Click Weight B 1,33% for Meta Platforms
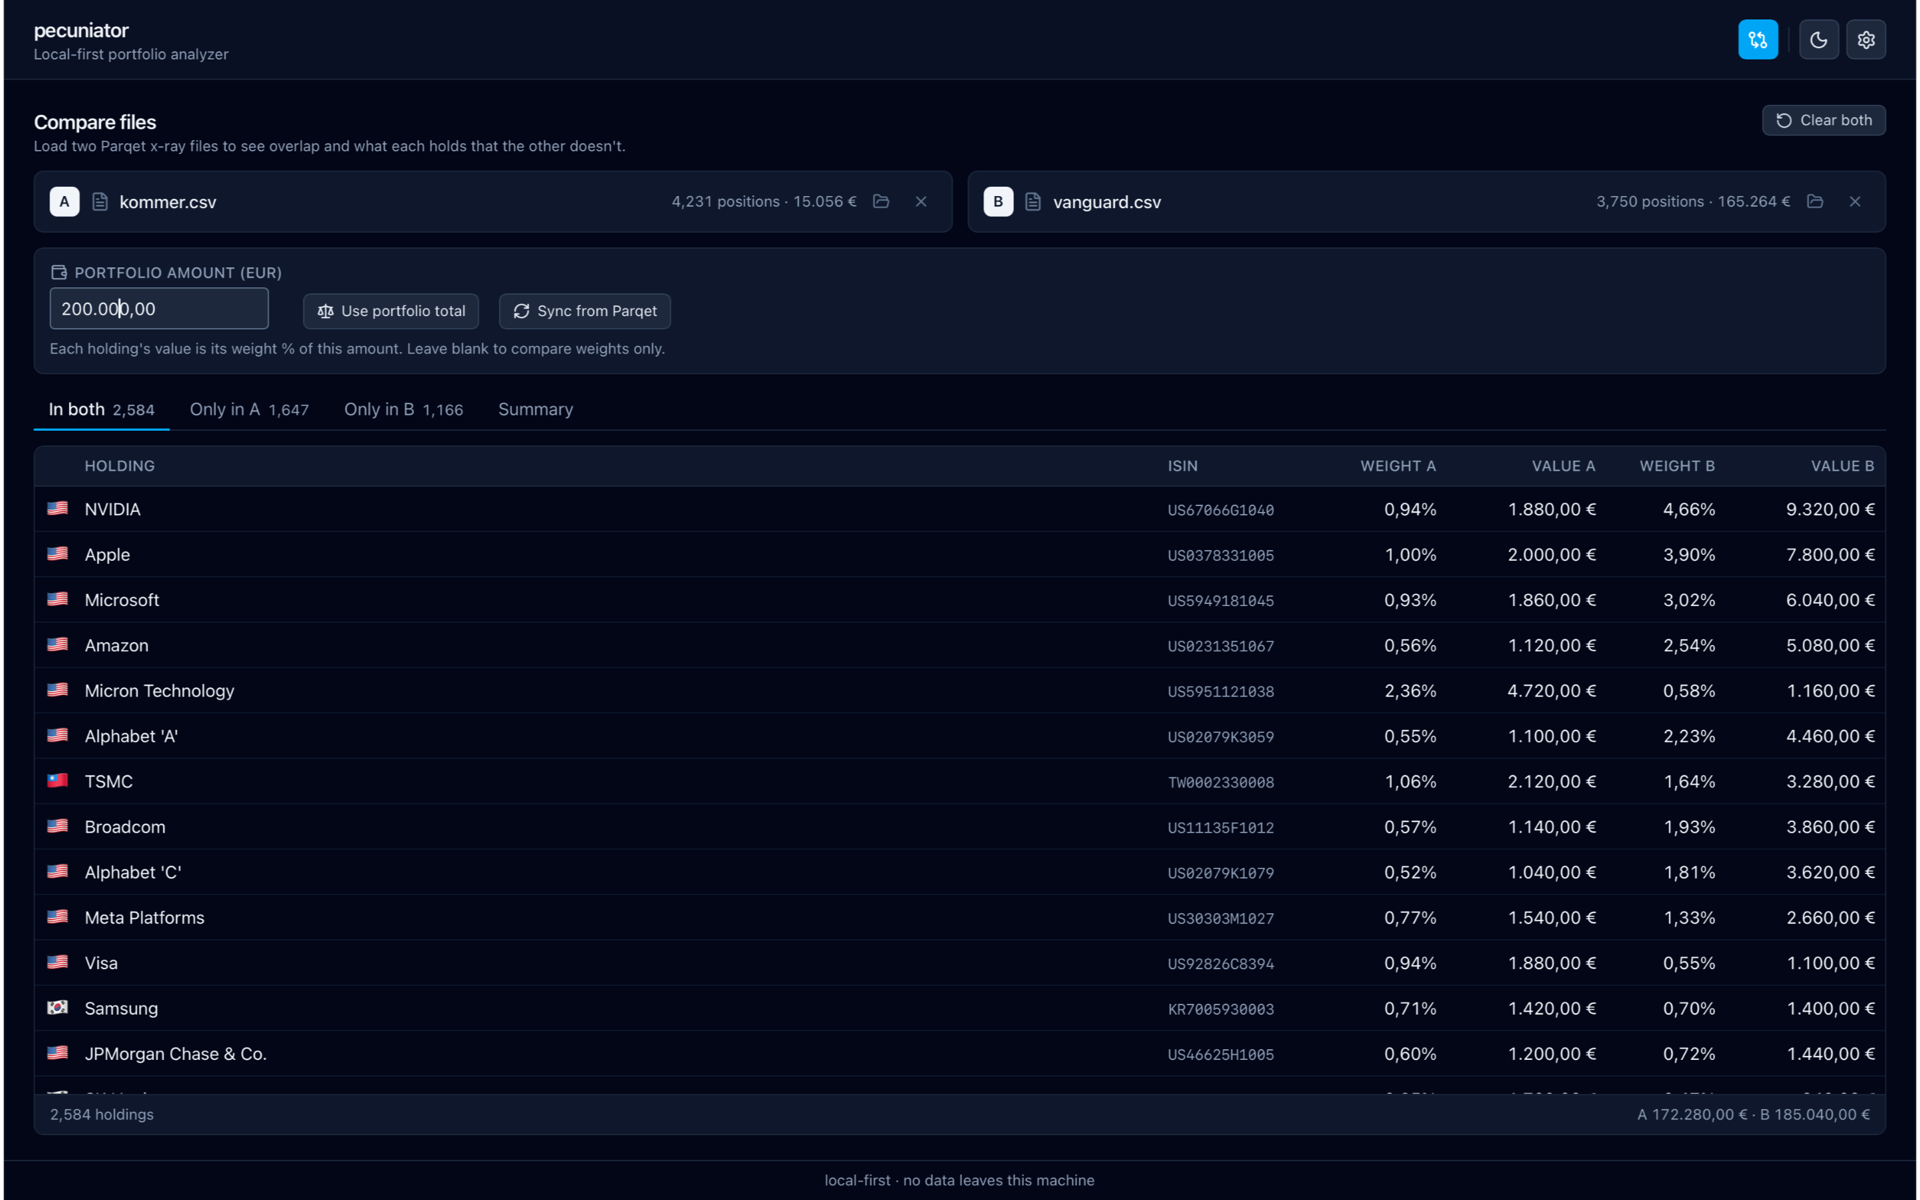This screenshot has width=1920, height=1200. coord(1689,918)
